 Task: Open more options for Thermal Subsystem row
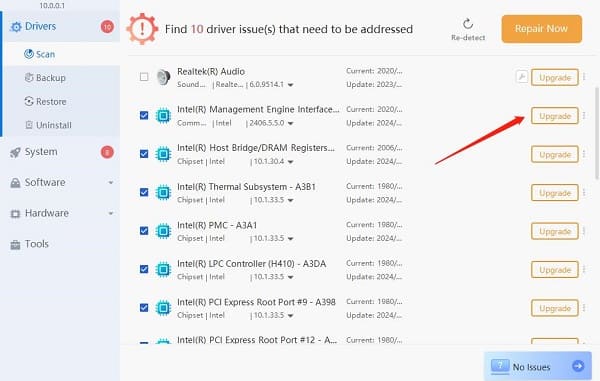pyautogui.click(x=584, y=192)
